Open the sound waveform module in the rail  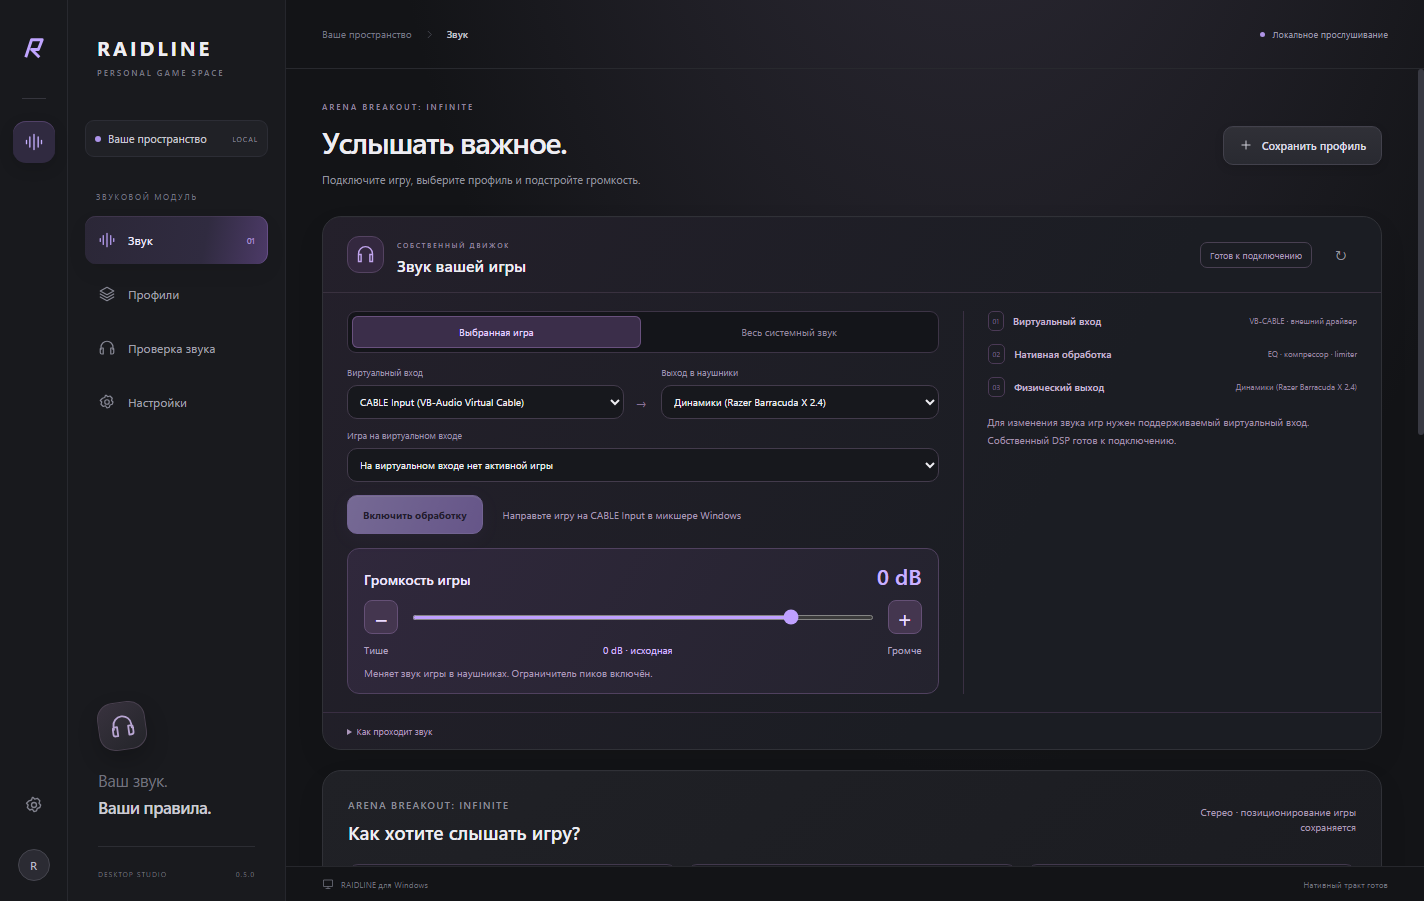click(x=34, y=141)
